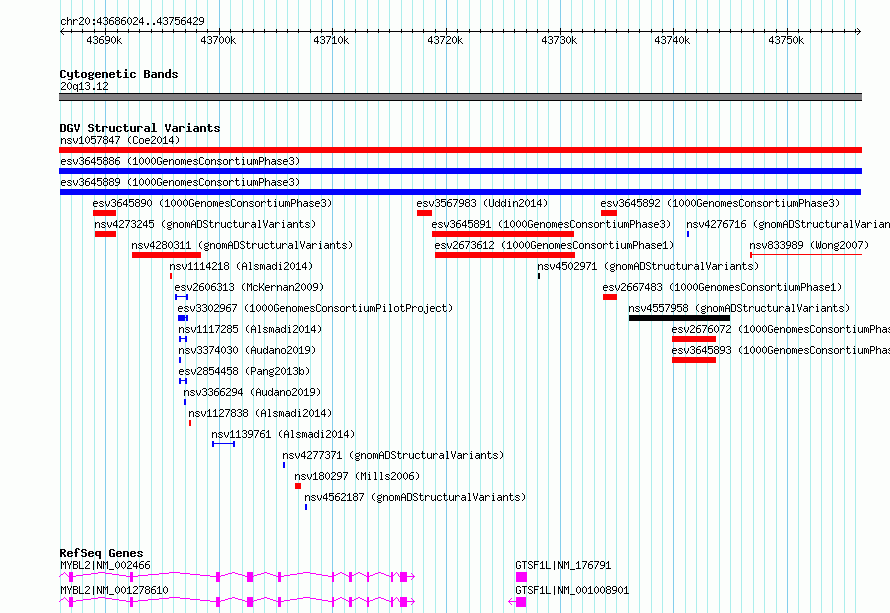Screen dimensions: 890x613
Task: Click the 43740k ruler tick label
Action: [x=673, y=40]
